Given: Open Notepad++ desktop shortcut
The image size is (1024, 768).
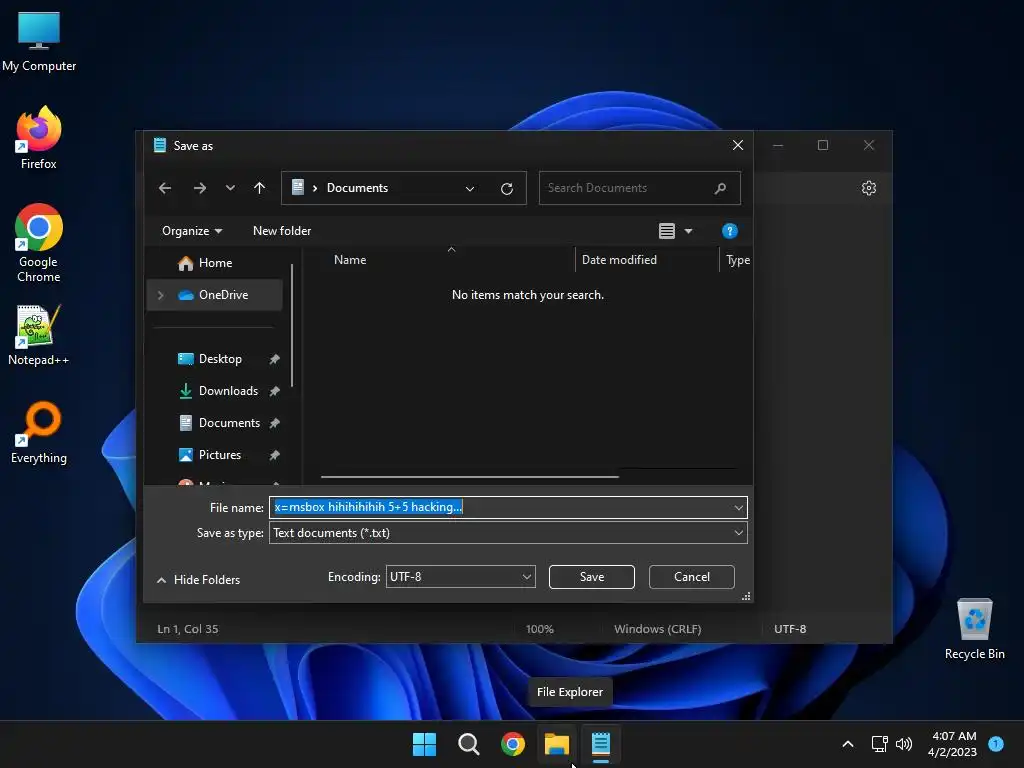Looking at the screenshot, I should point(39,335).
